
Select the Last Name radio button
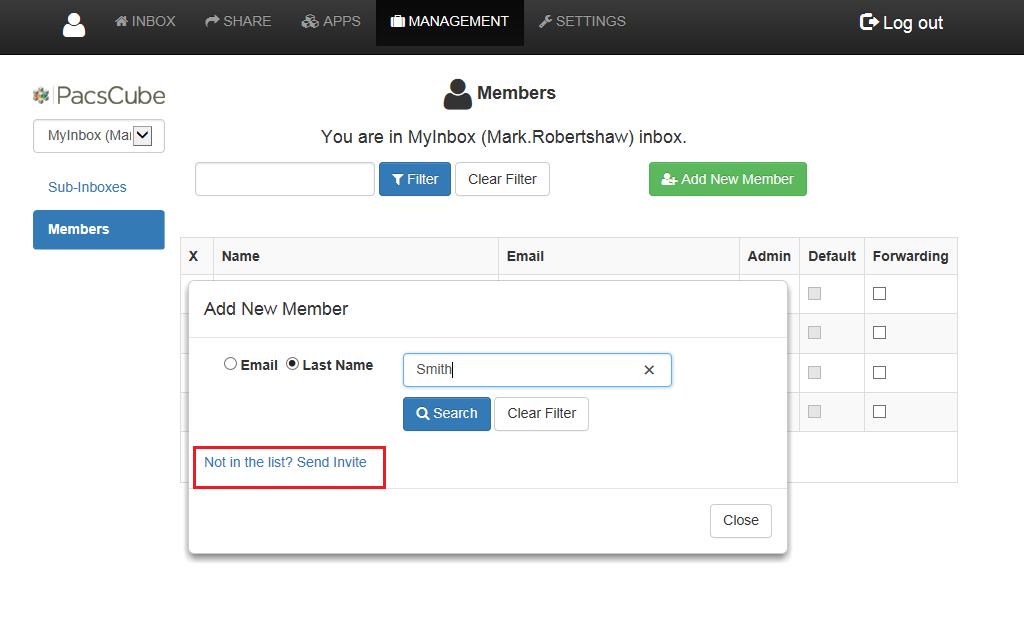(293, 364)
